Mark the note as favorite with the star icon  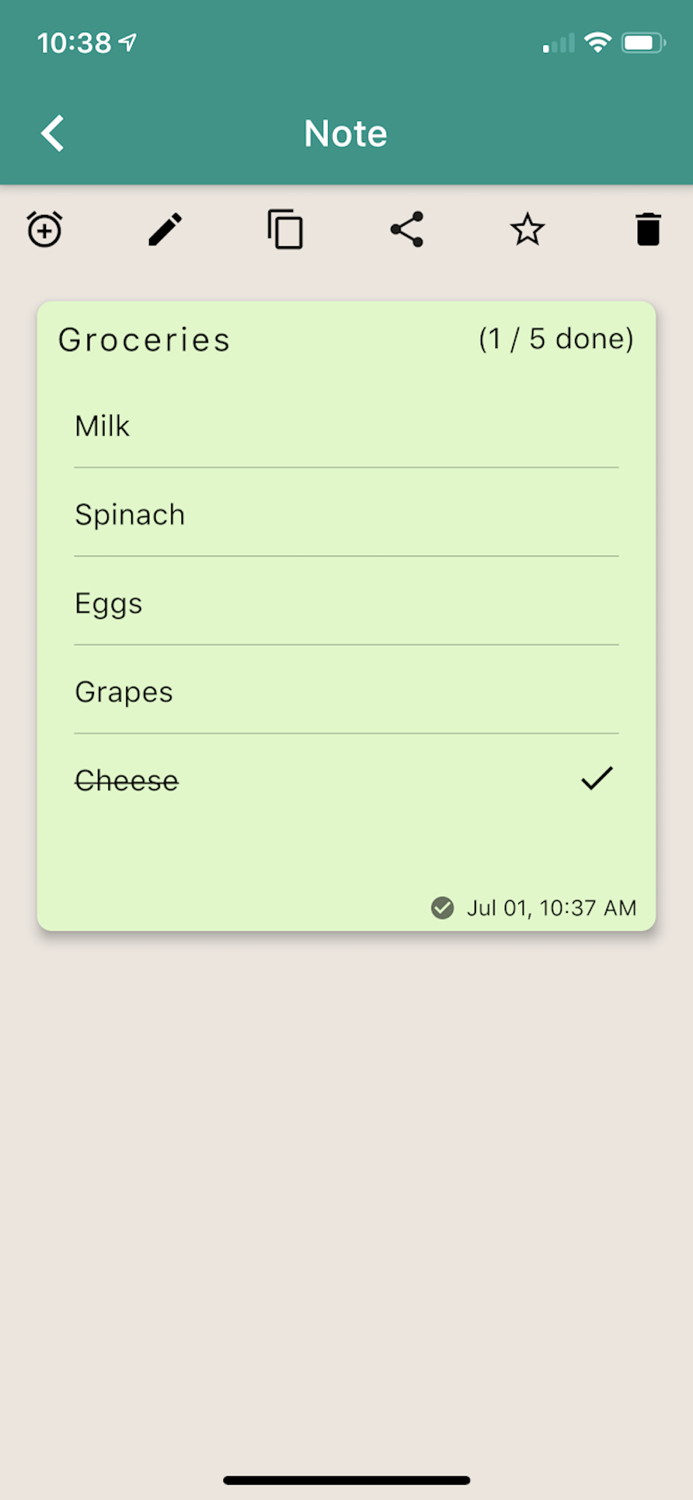(x=527, y=230)
